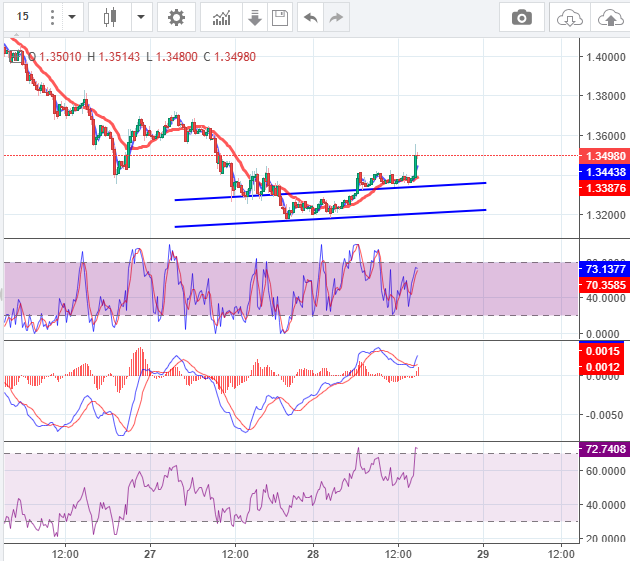Click the MACD 0.0015 value label
Viewport: 630px width, 561px height.
(x=601, y=351)
